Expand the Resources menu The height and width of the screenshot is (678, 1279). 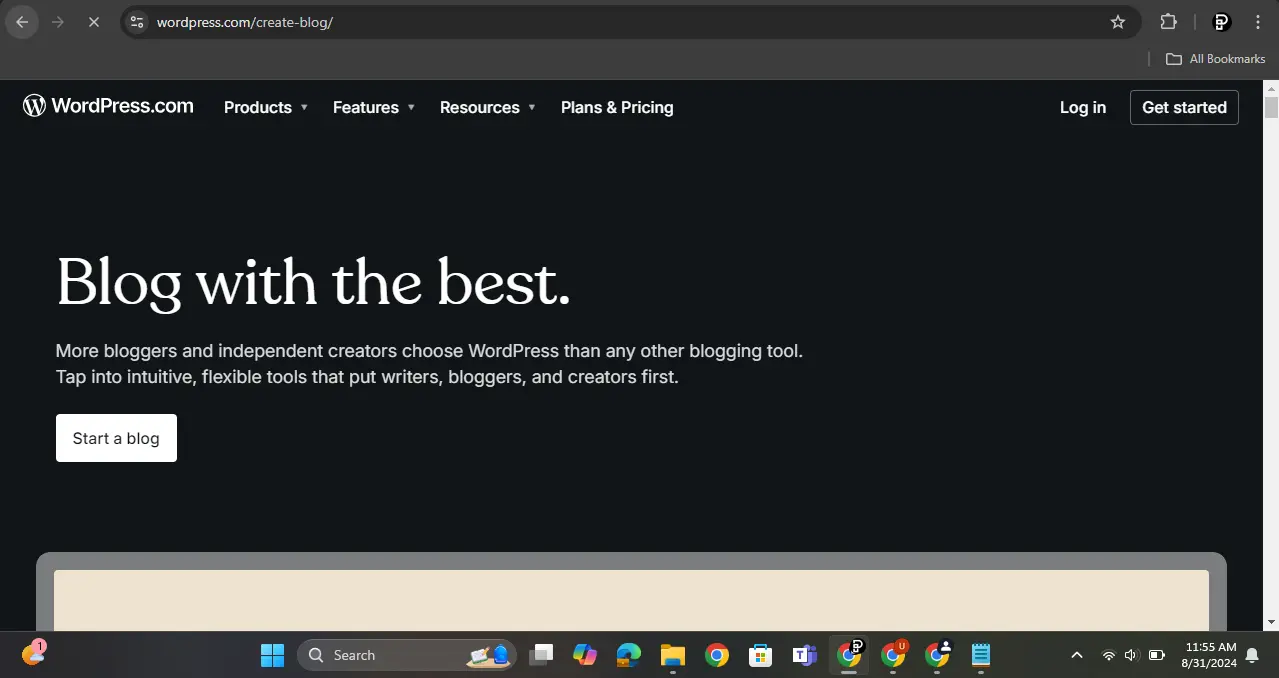[x=488, y=107]
